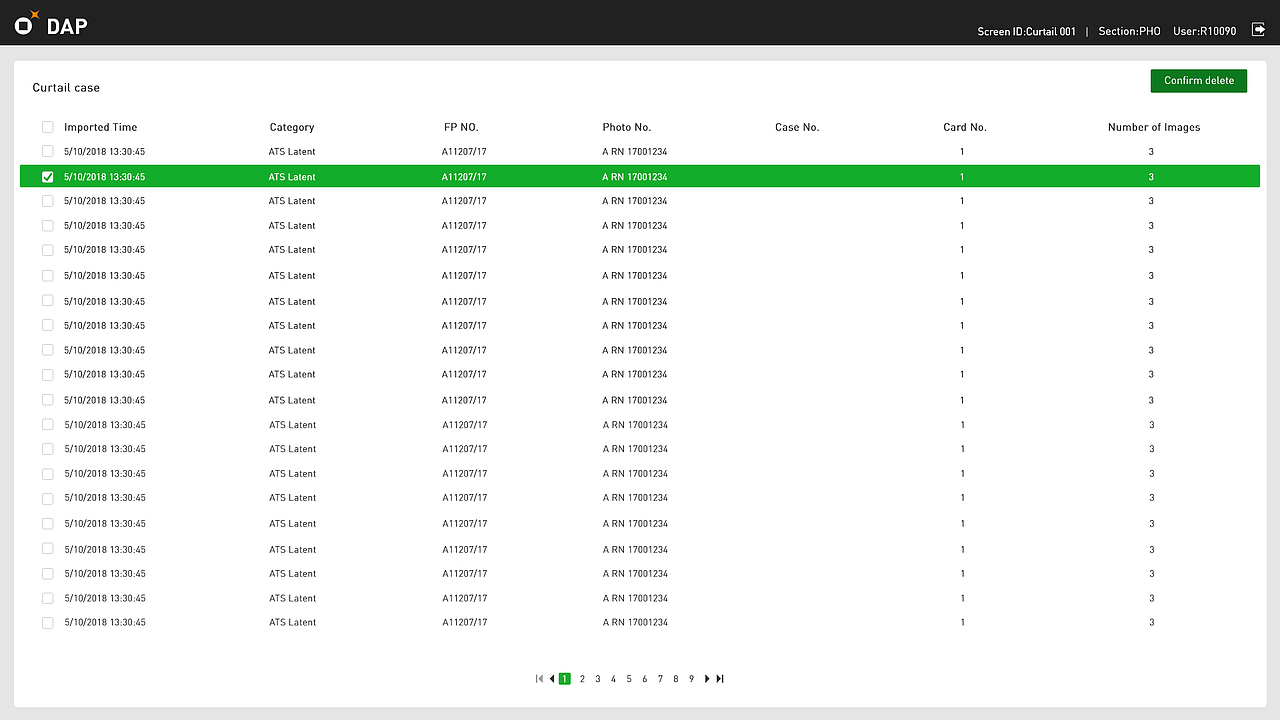Open page 5 of the results
The image size is (1280, 720).
coord(629,678)
